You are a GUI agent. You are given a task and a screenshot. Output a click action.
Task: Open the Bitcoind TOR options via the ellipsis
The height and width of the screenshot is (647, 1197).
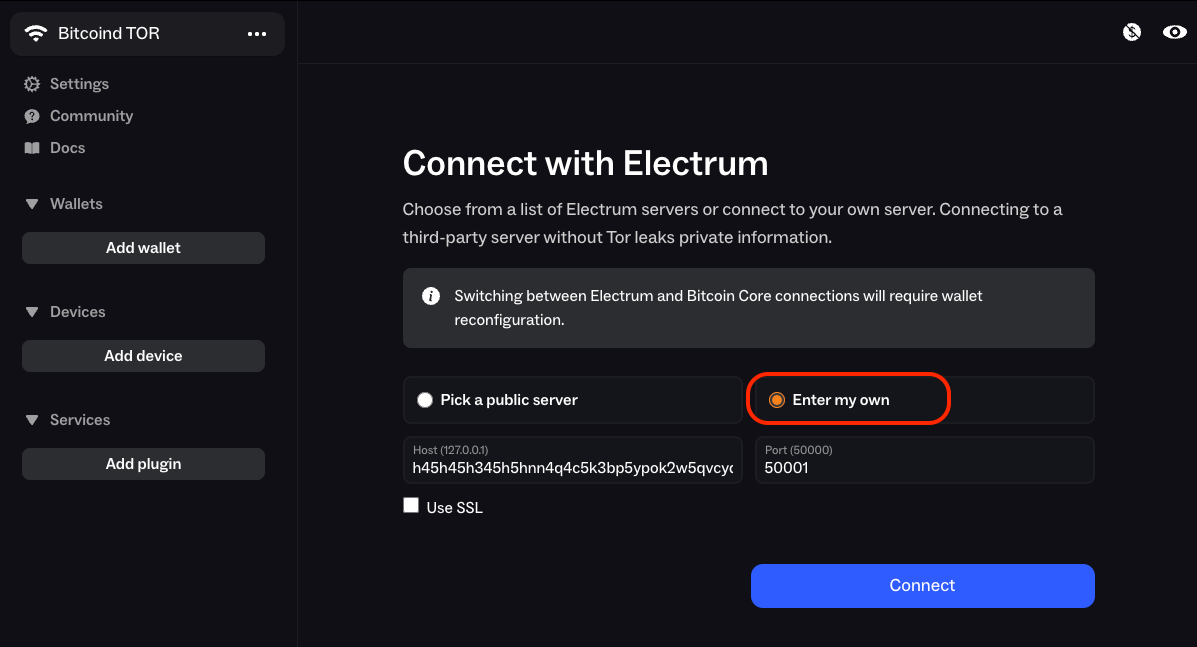257,33
